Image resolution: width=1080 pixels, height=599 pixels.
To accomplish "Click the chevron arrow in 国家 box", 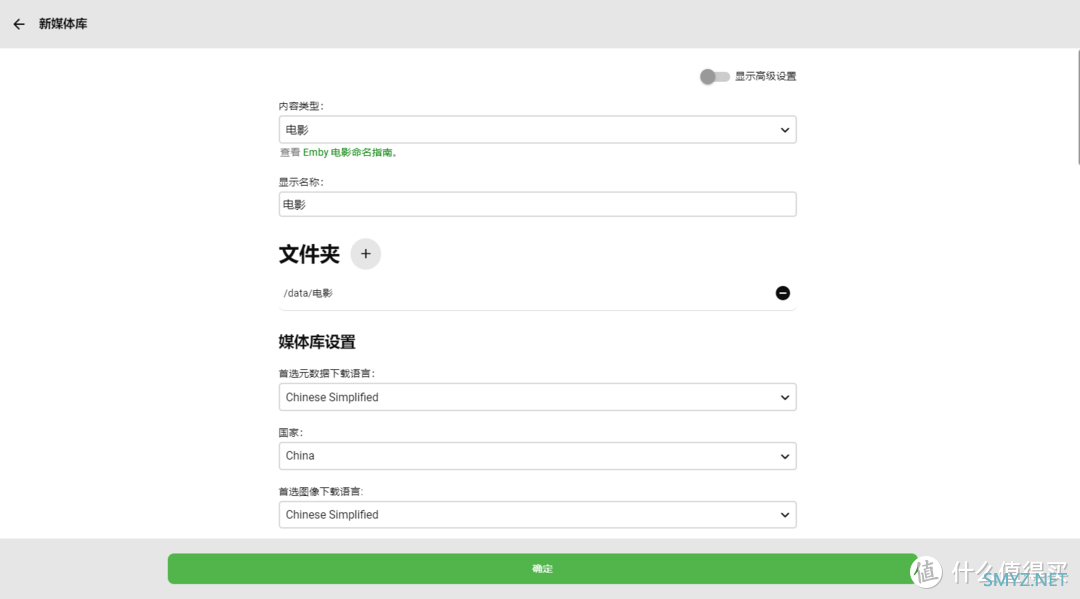I will pyautogui.click(x=784, y=456).
